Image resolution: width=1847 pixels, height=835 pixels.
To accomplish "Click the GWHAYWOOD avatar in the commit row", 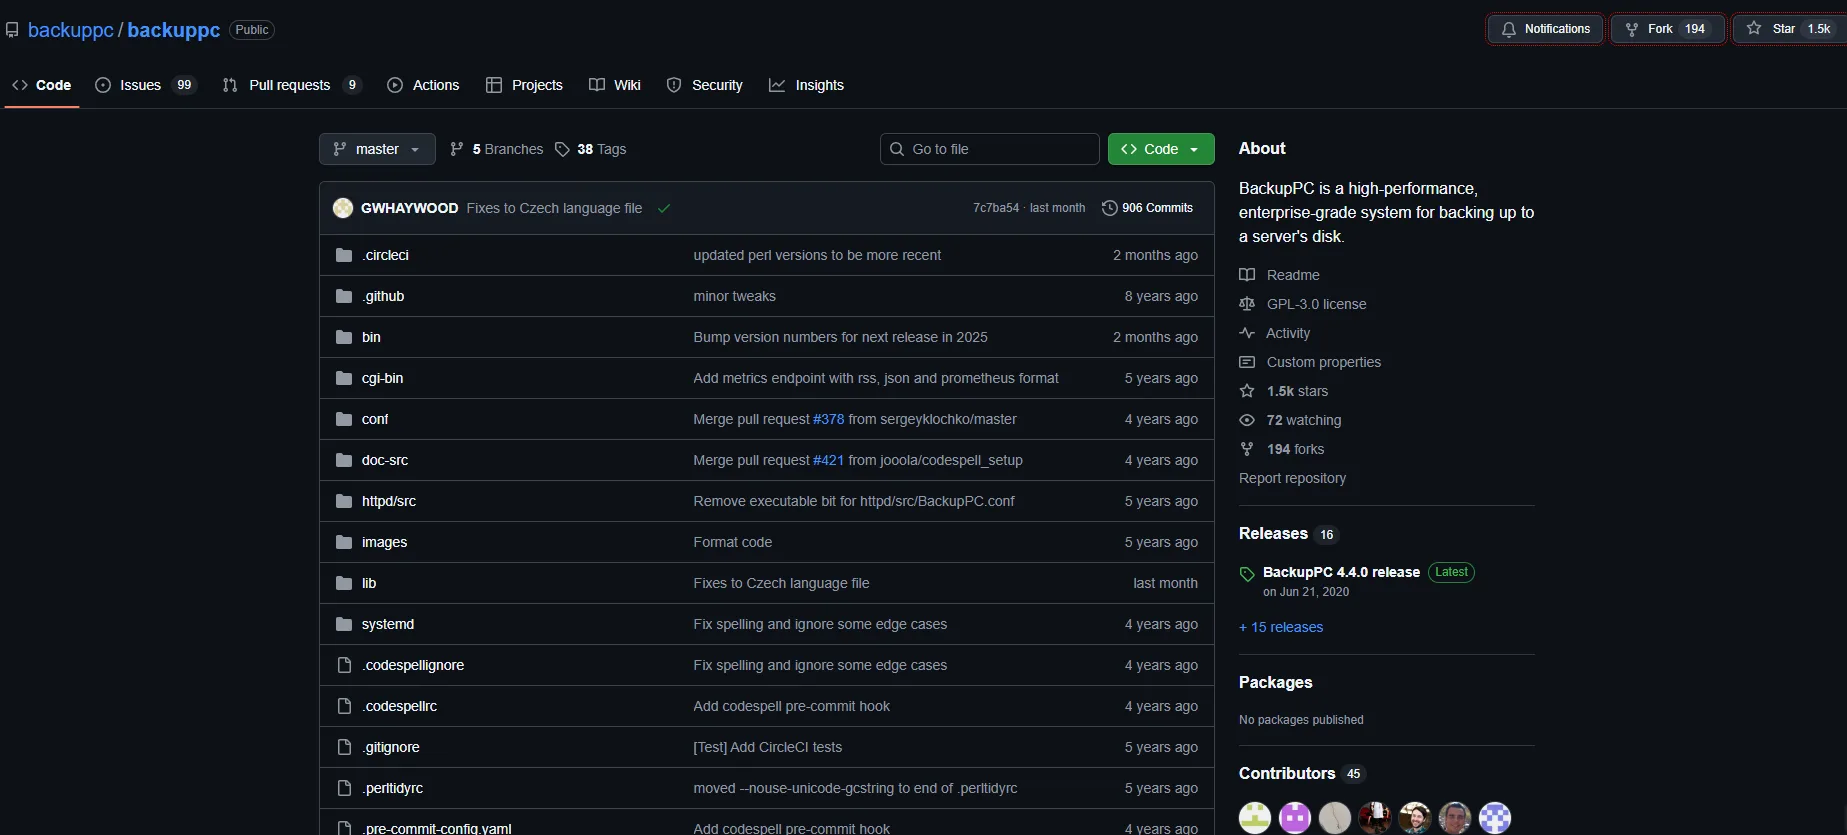I will tap(343, 208).
